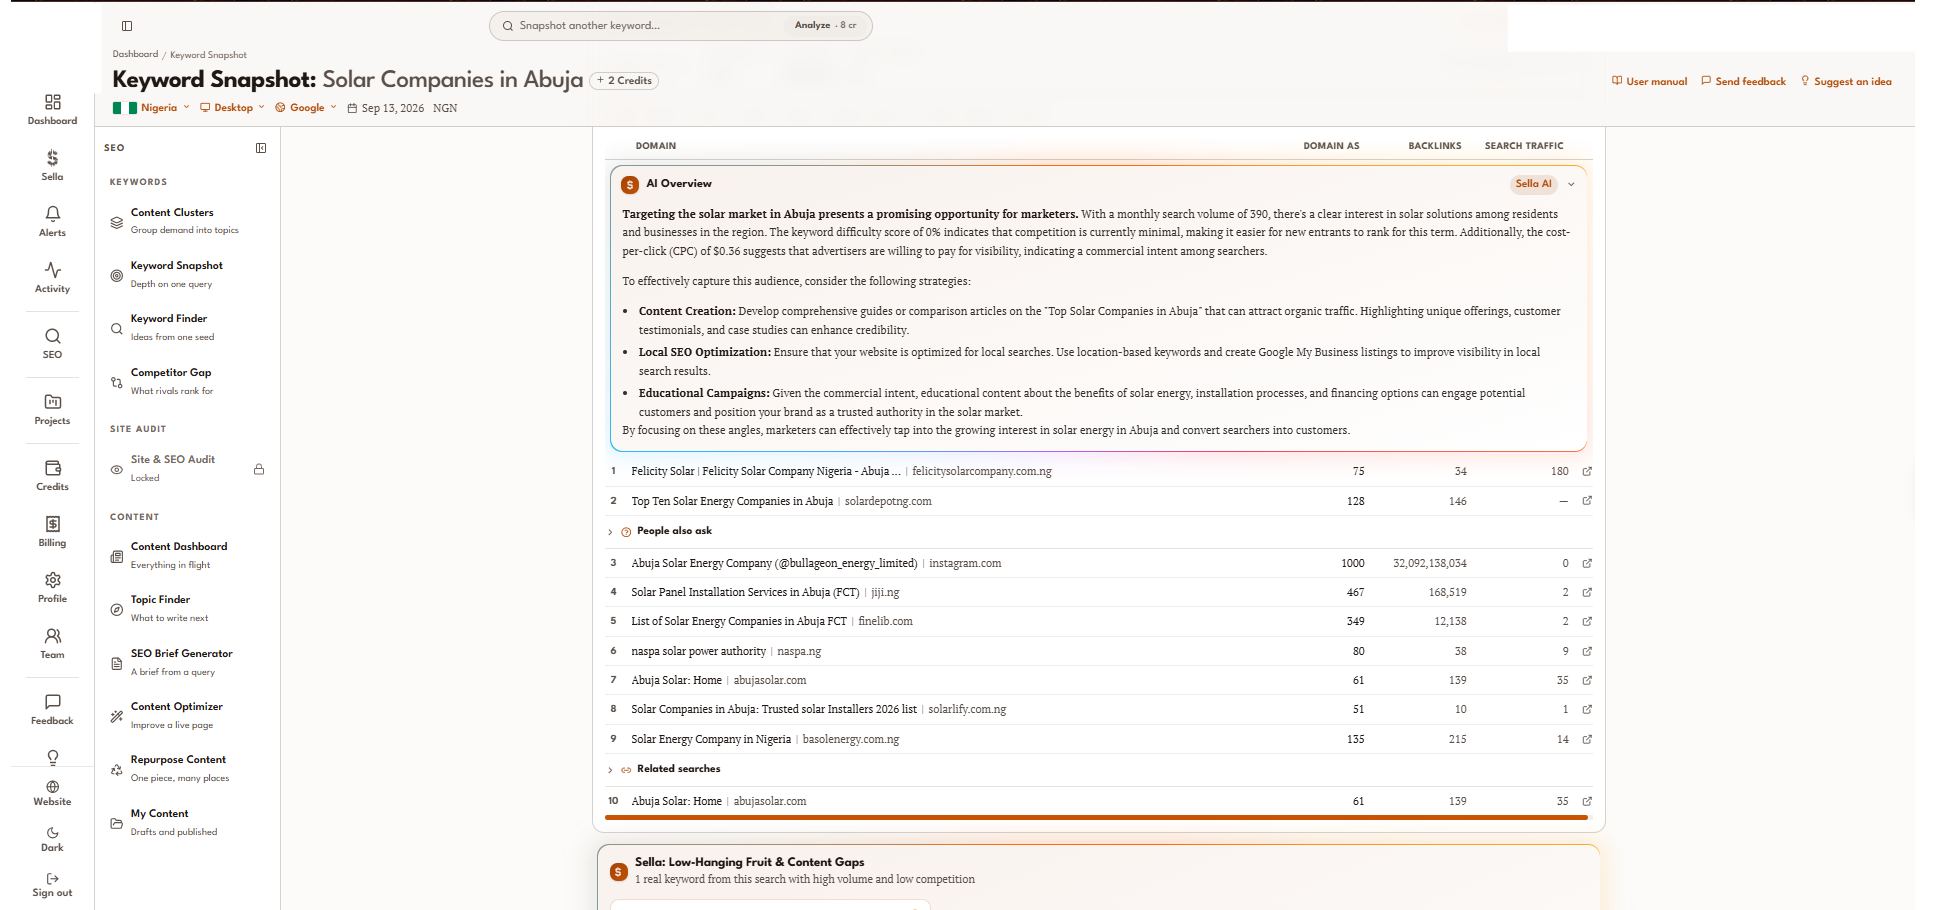Expand the People also ask row
This screenshot has width=1936, height=910.
tap(1098, 531)
